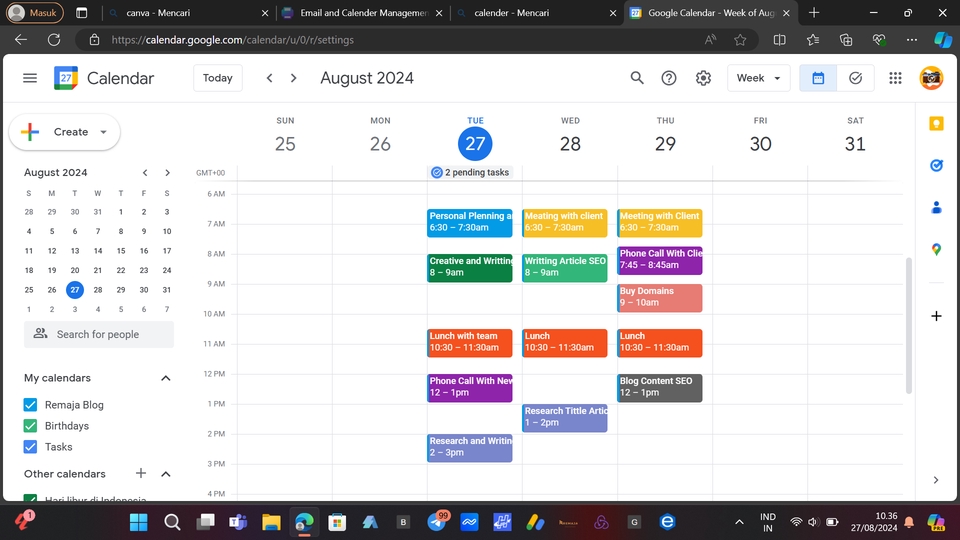Open Buy Domains event
The image size is (960, 540).
click(659, 298)
